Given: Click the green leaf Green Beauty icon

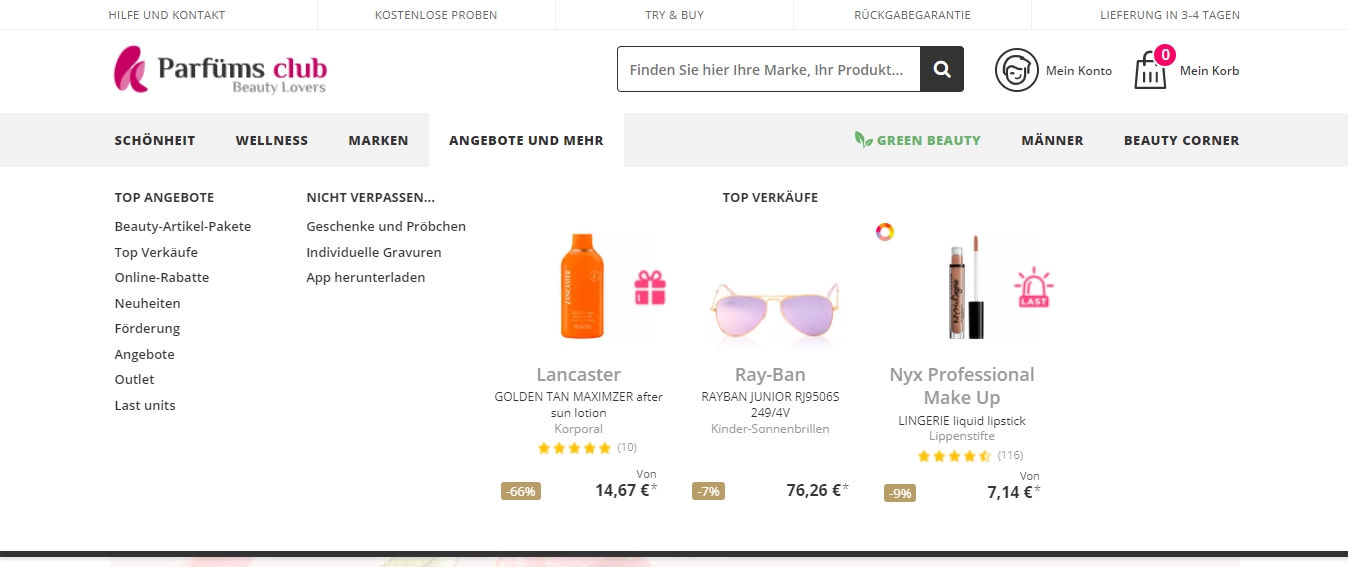Looking at the screenshot, I should click(863, 140).
